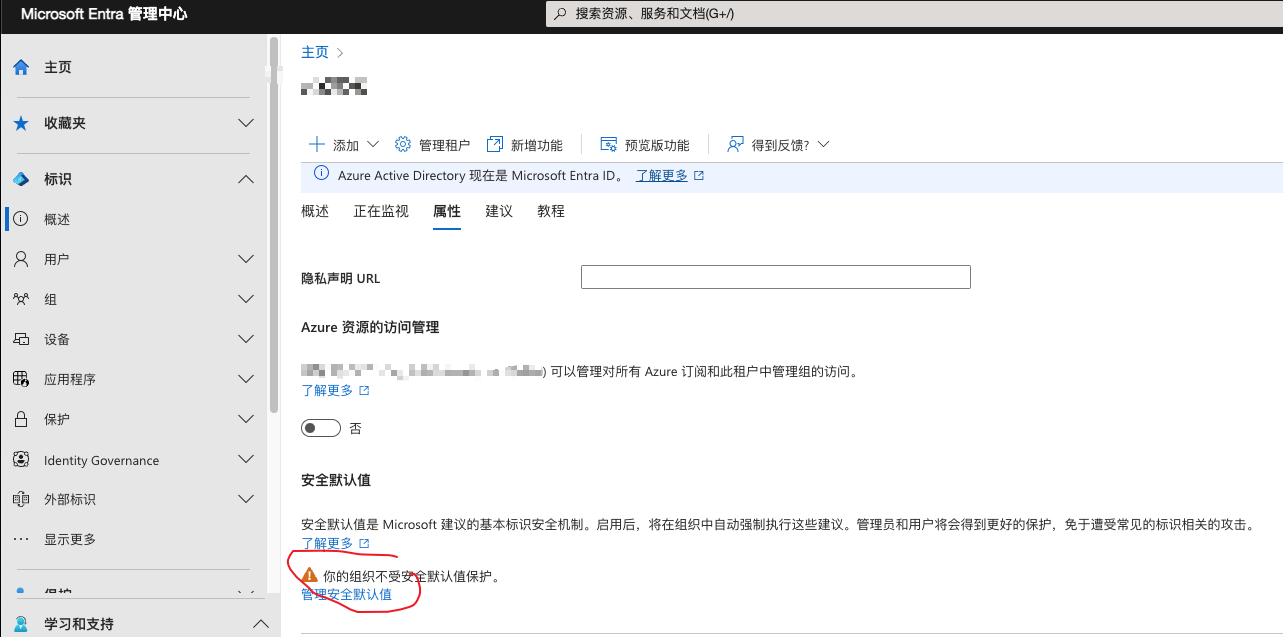Click the 管理租户 gear icon
Image resolution: width=1283 pixels, height=637 pixels.
tap(403, 144)
